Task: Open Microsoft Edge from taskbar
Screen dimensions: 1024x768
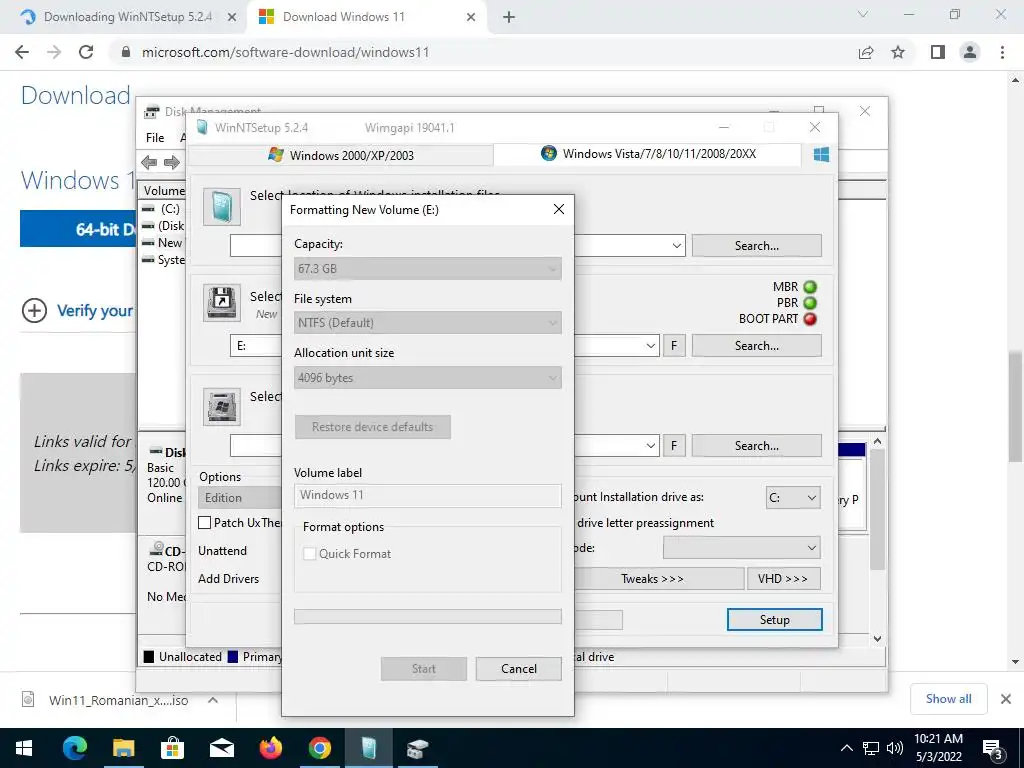Action: 74,748
